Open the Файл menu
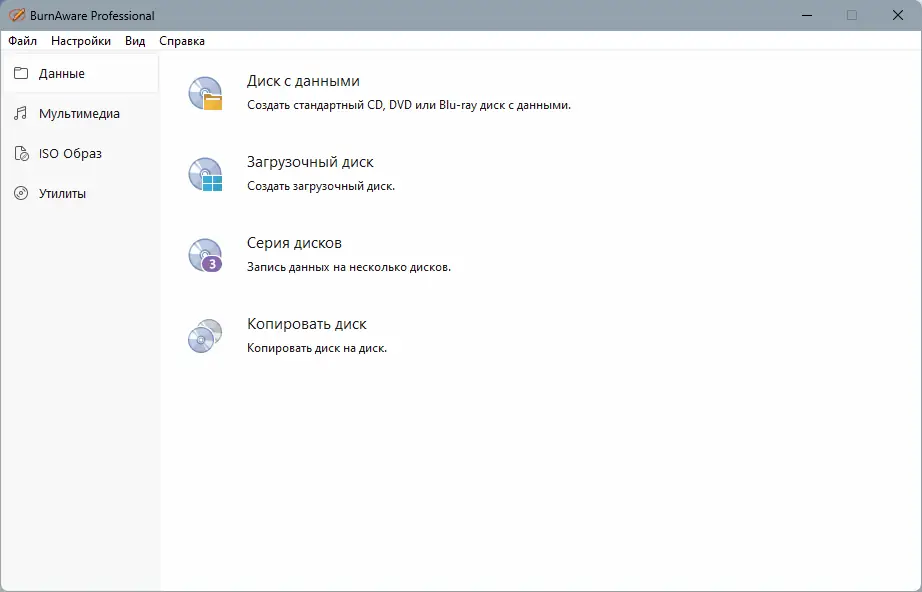Screen dimensions: 922x592 click(x=22, y=41)
